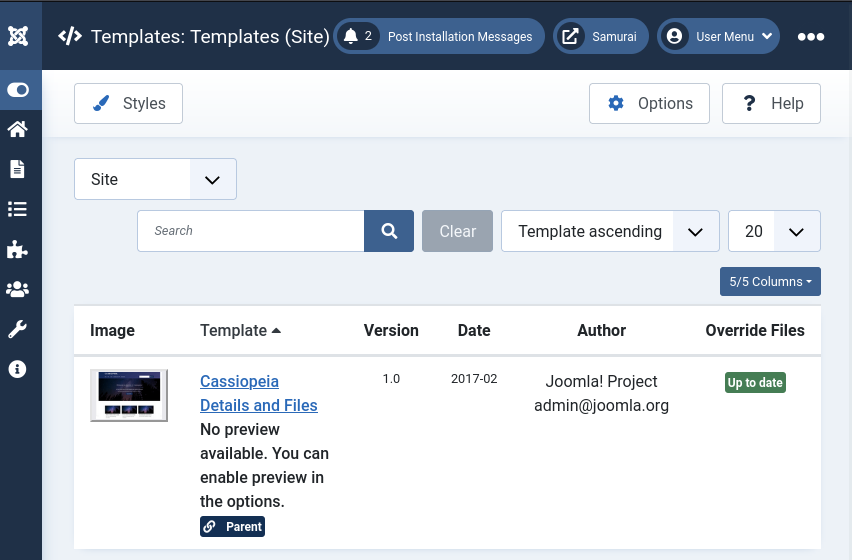Open the System wrench icon in the sidebar

(x=18, y=329)
